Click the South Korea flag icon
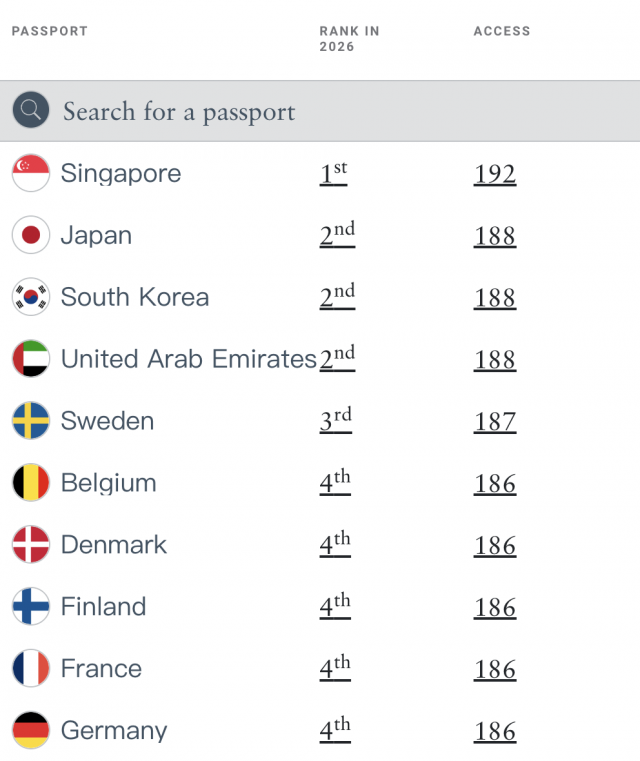The width and height of the screenshot is (640, 761). click(31, 297)
